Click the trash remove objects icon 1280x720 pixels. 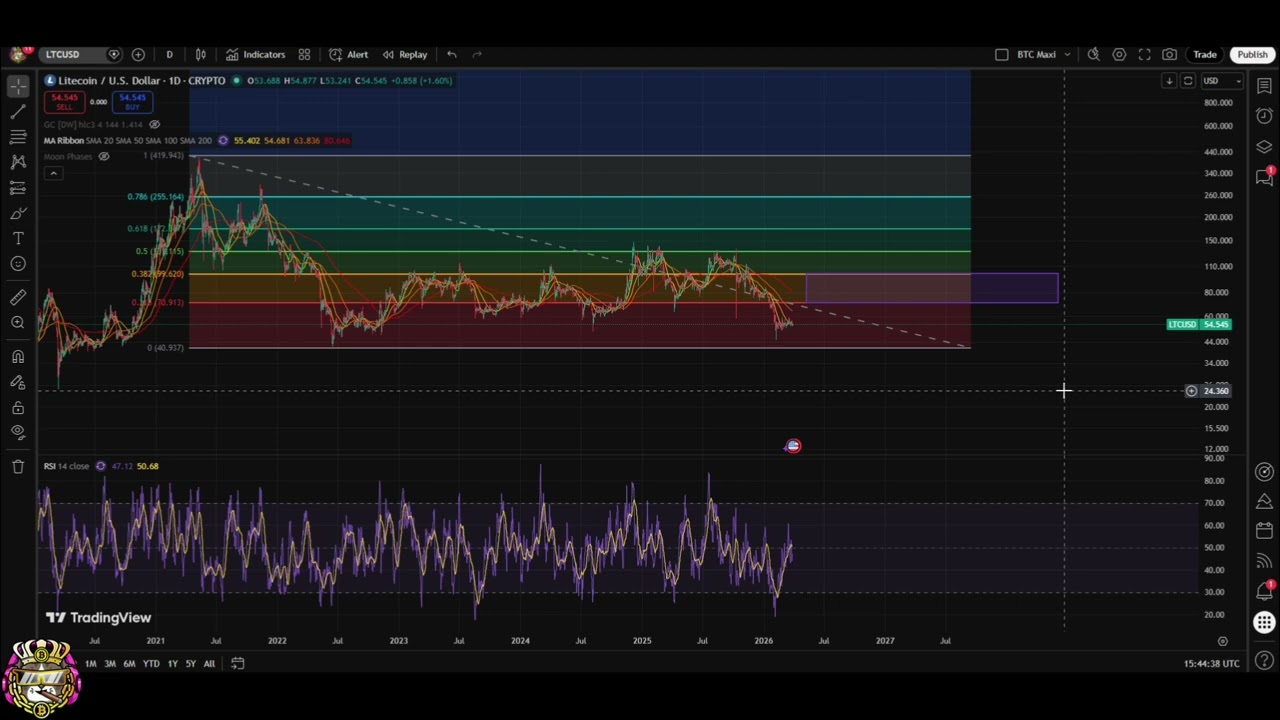tap(18, 466)
